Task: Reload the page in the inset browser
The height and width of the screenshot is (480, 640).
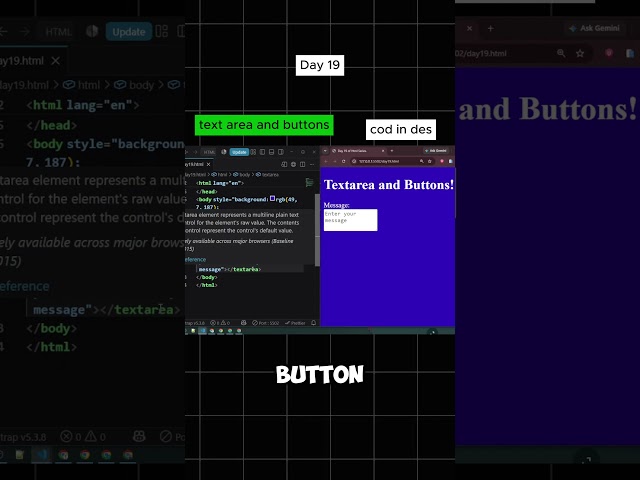Action: pos(344,161)
